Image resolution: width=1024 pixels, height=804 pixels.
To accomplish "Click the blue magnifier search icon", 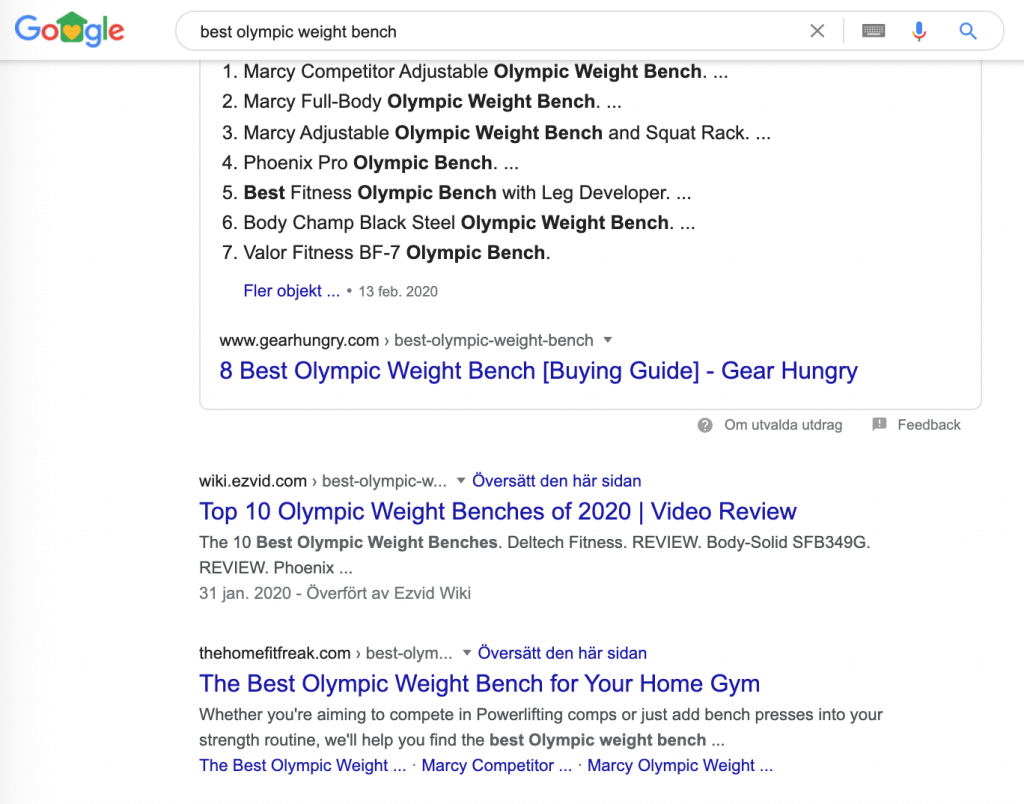I will pyautogui.click(x=968, y=31).
